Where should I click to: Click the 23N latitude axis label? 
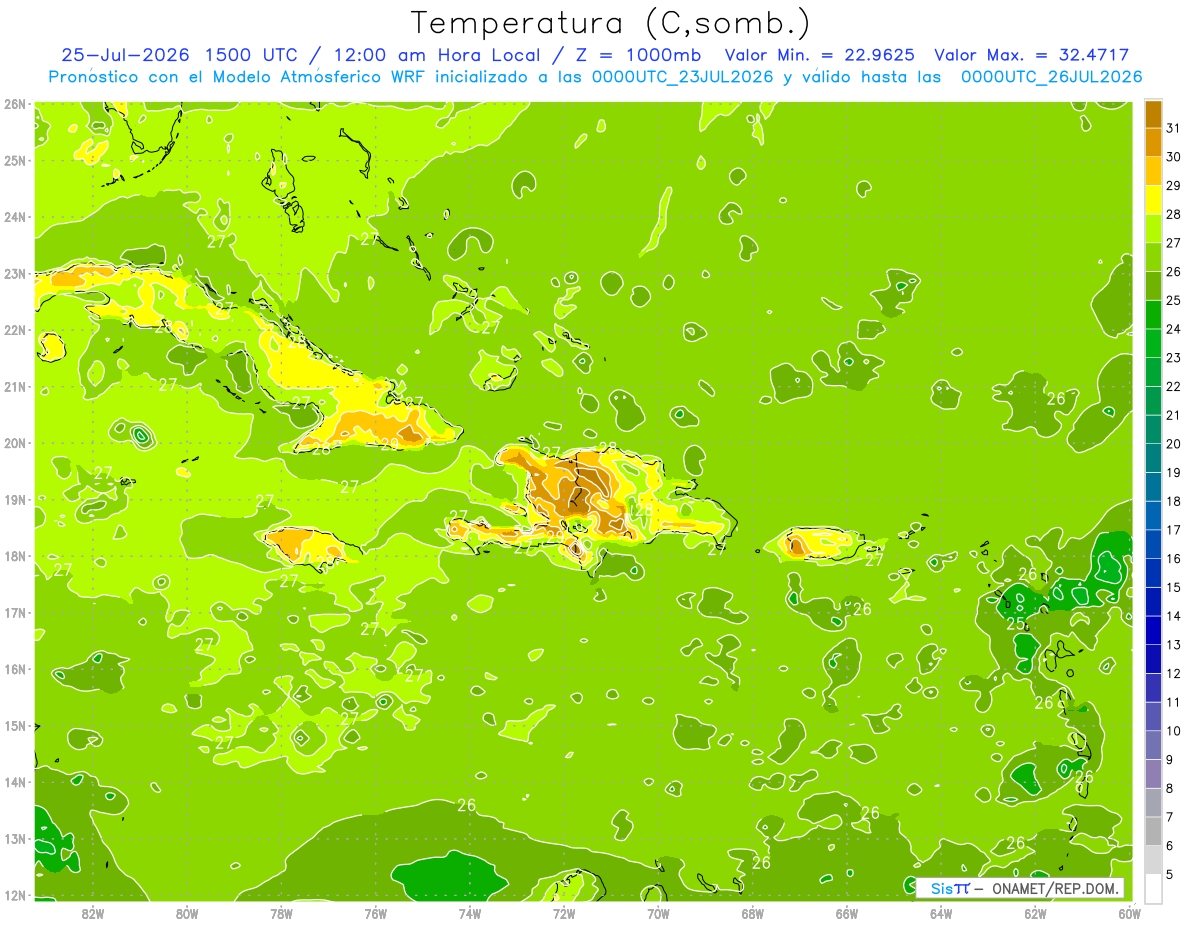point(14,273)
